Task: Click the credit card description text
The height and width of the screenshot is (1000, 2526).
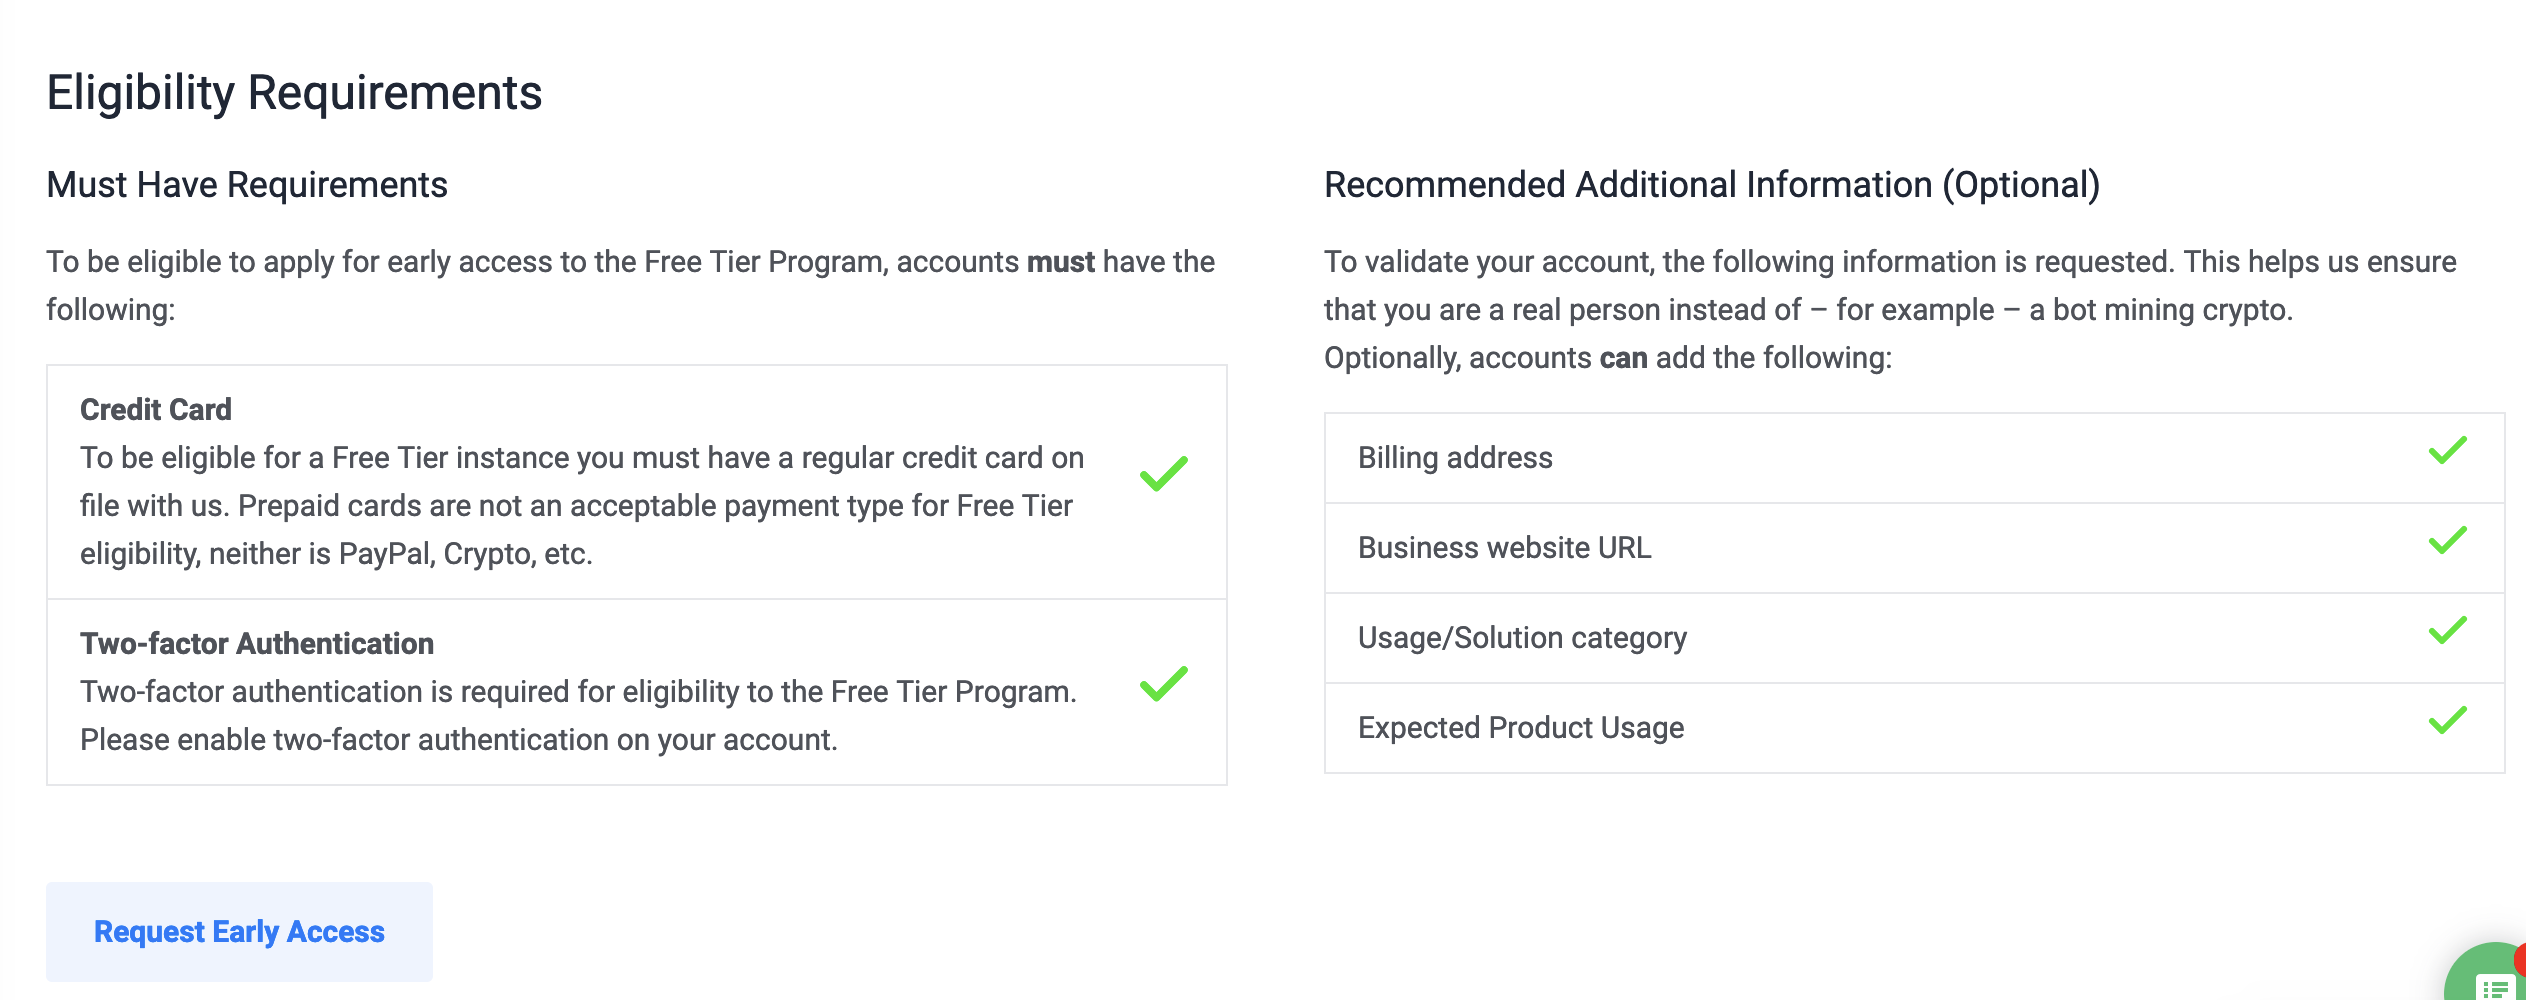Action: (x=582, y=506)
